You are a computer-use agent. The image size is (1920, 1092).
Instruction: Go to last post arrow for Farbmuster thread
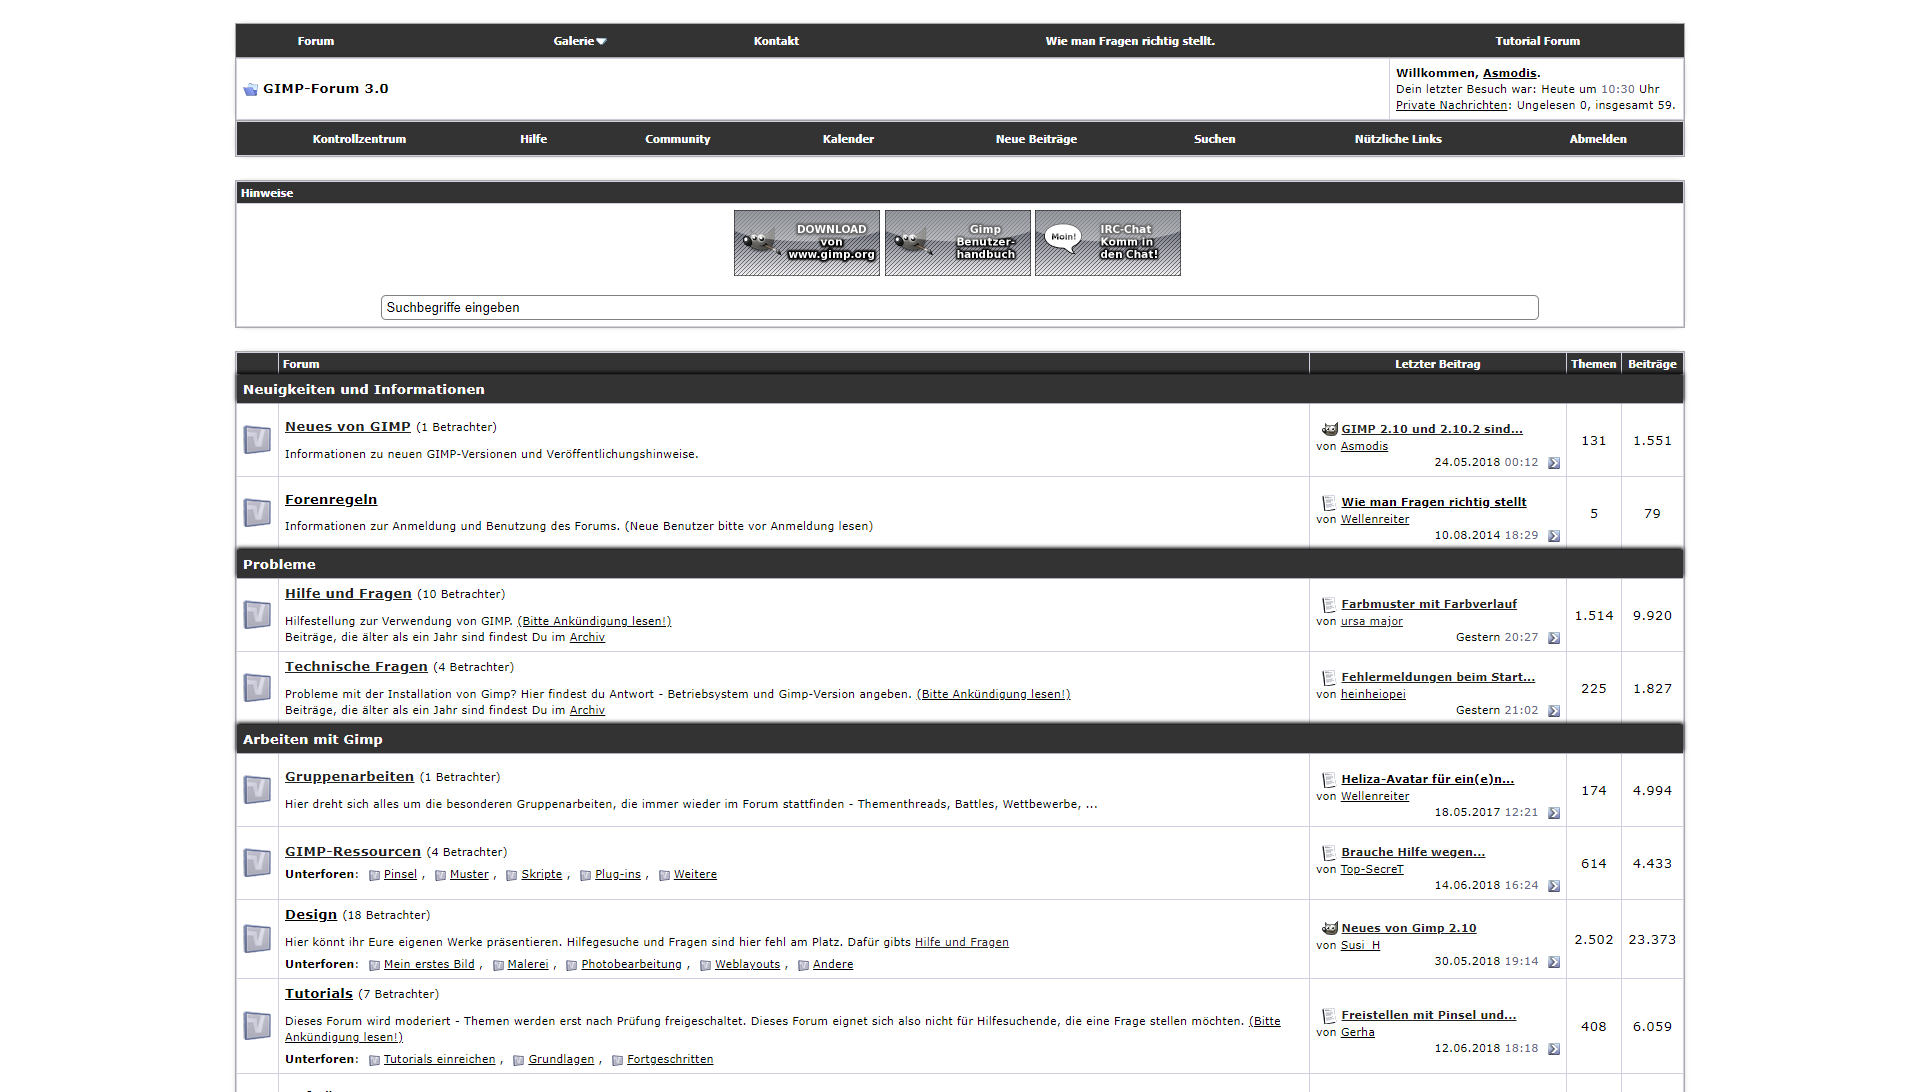click(1554, 638)
